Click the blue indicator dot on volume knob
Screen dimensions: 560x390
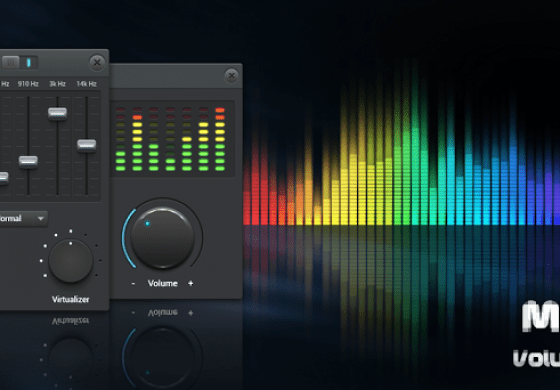(147, 224)
